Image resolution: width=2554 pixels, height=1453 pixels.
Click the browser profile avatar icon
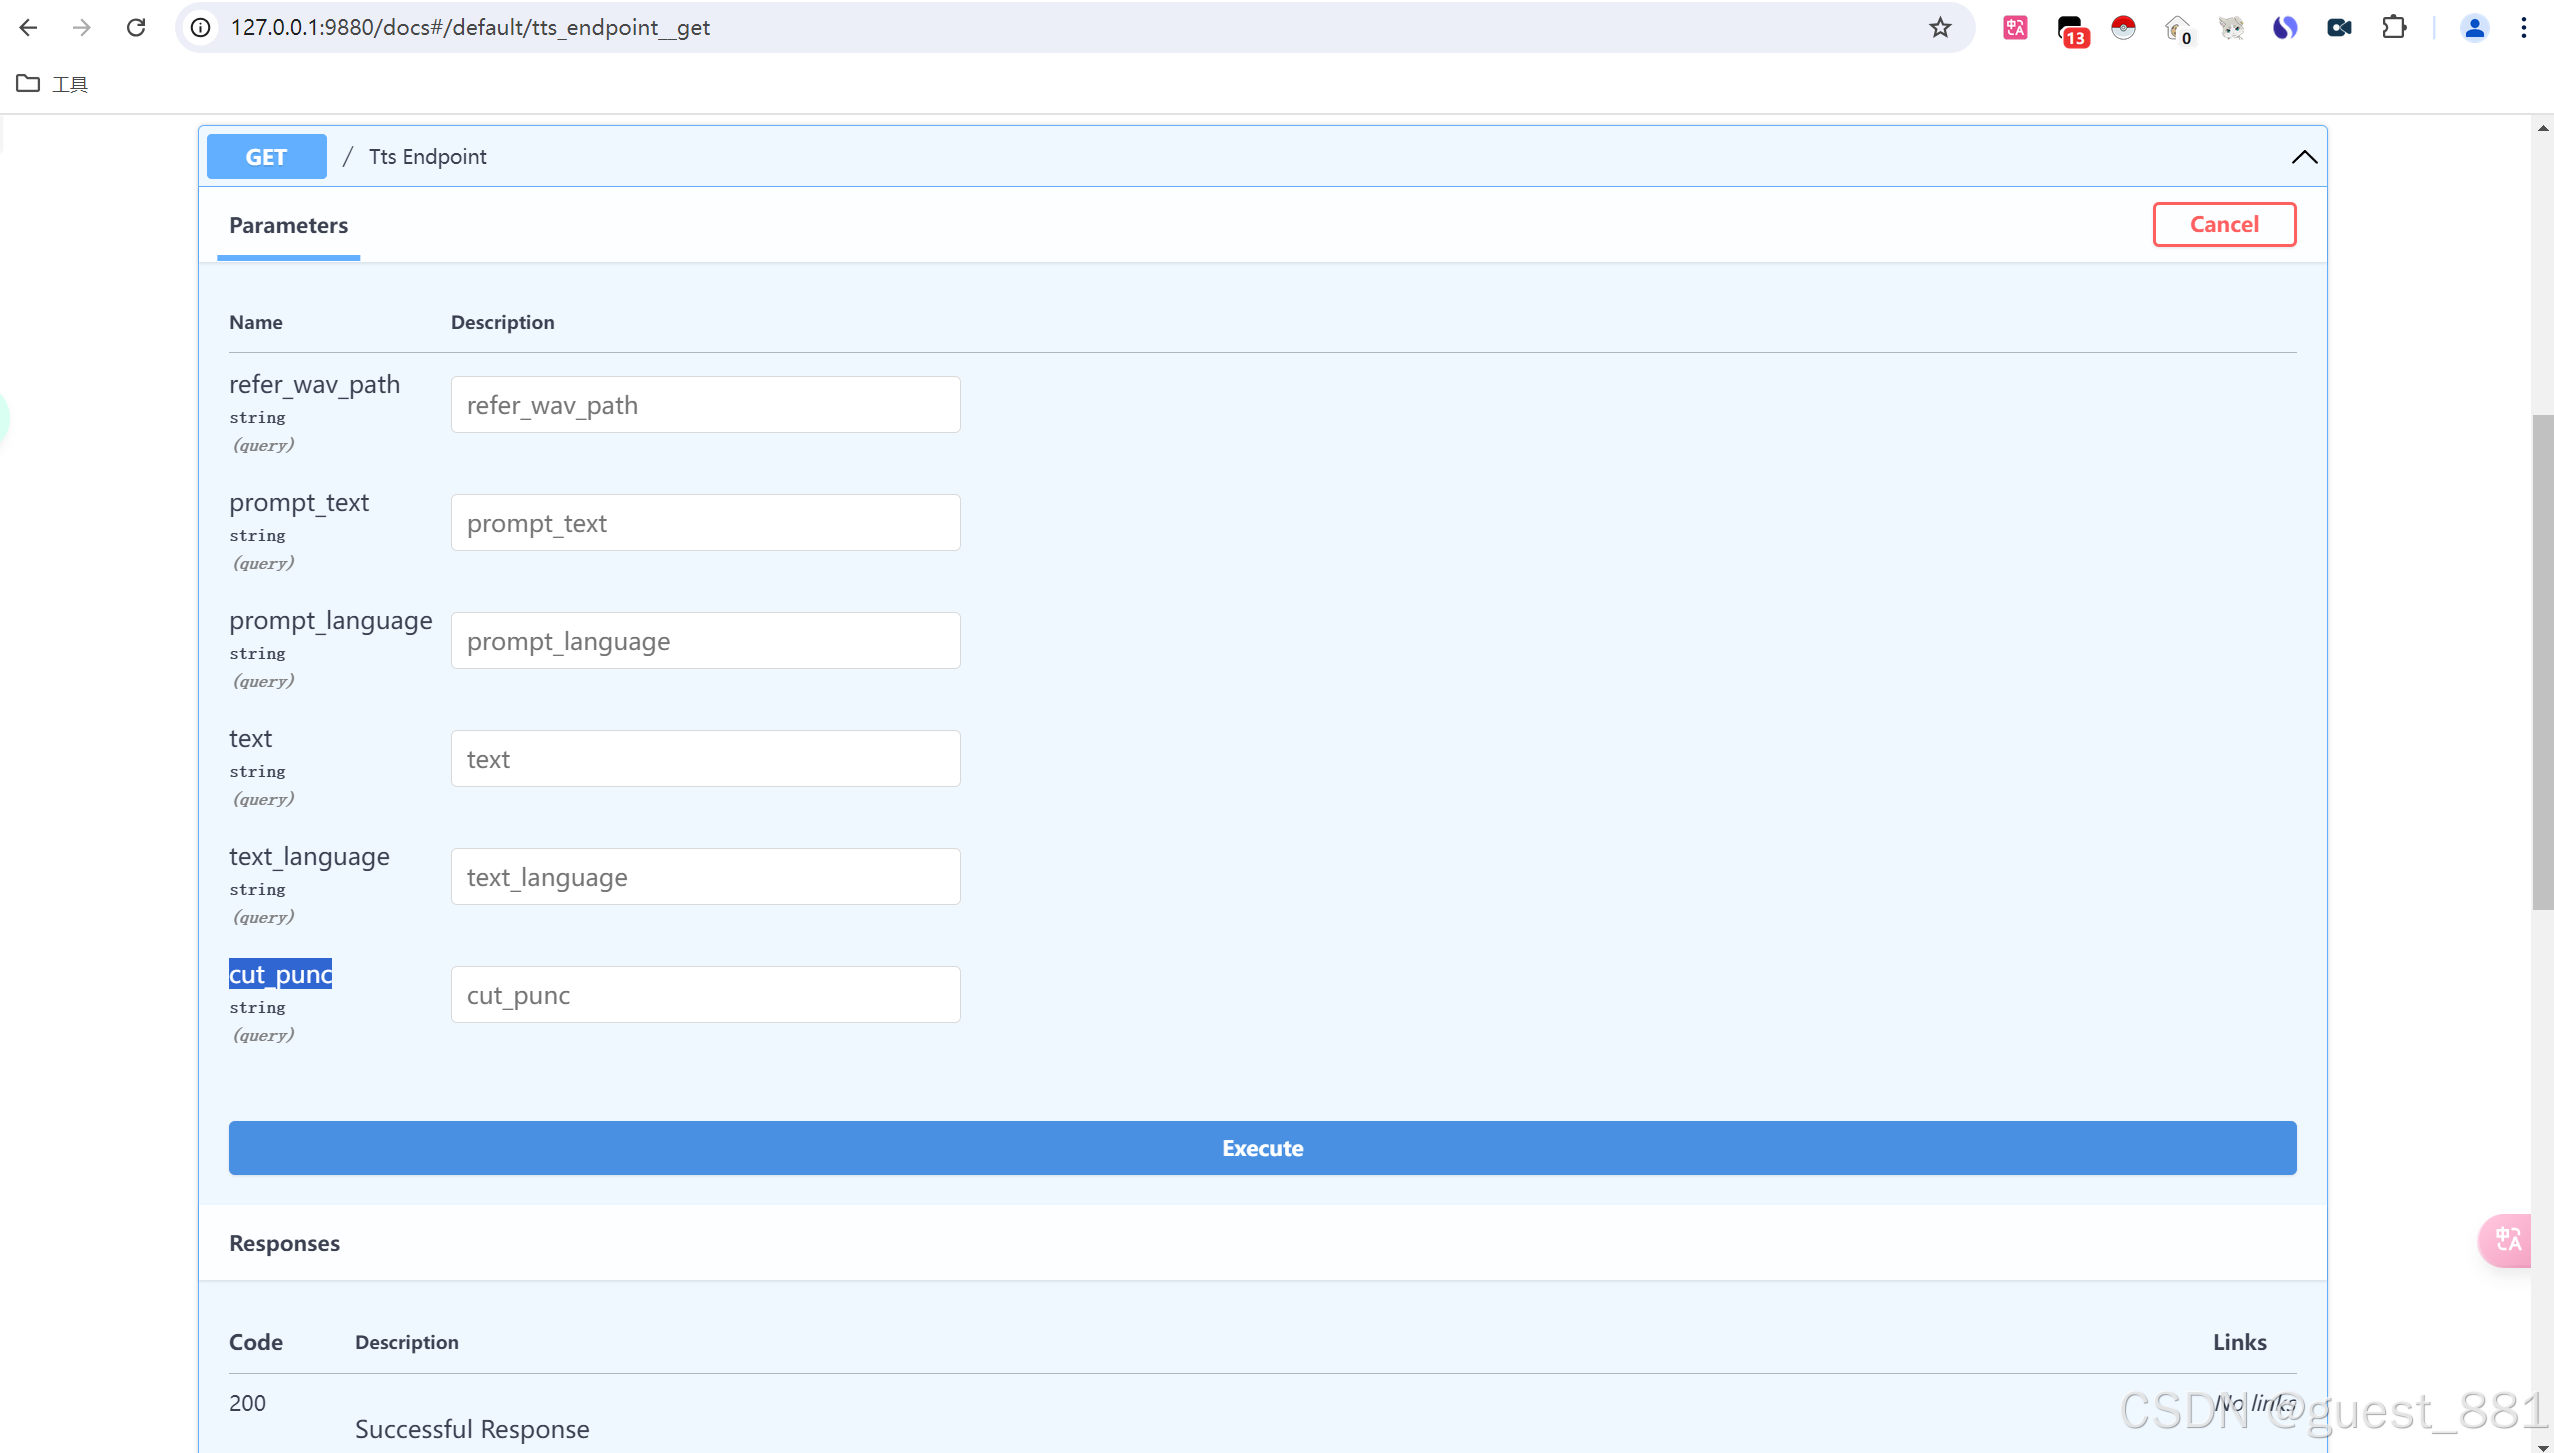coord(2474,27)
